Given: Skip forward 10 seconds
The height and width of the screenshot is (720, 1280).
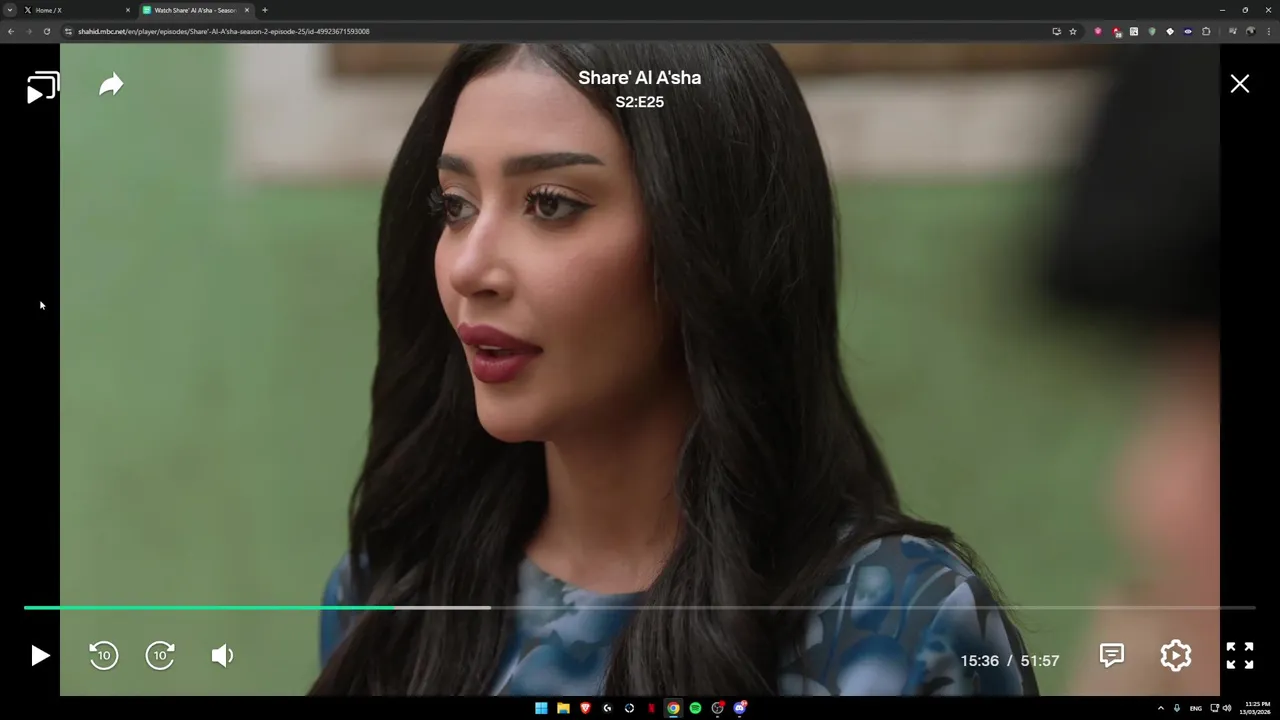Looking at the screenshot, I should pyautogui.click(x=160, y=656).
